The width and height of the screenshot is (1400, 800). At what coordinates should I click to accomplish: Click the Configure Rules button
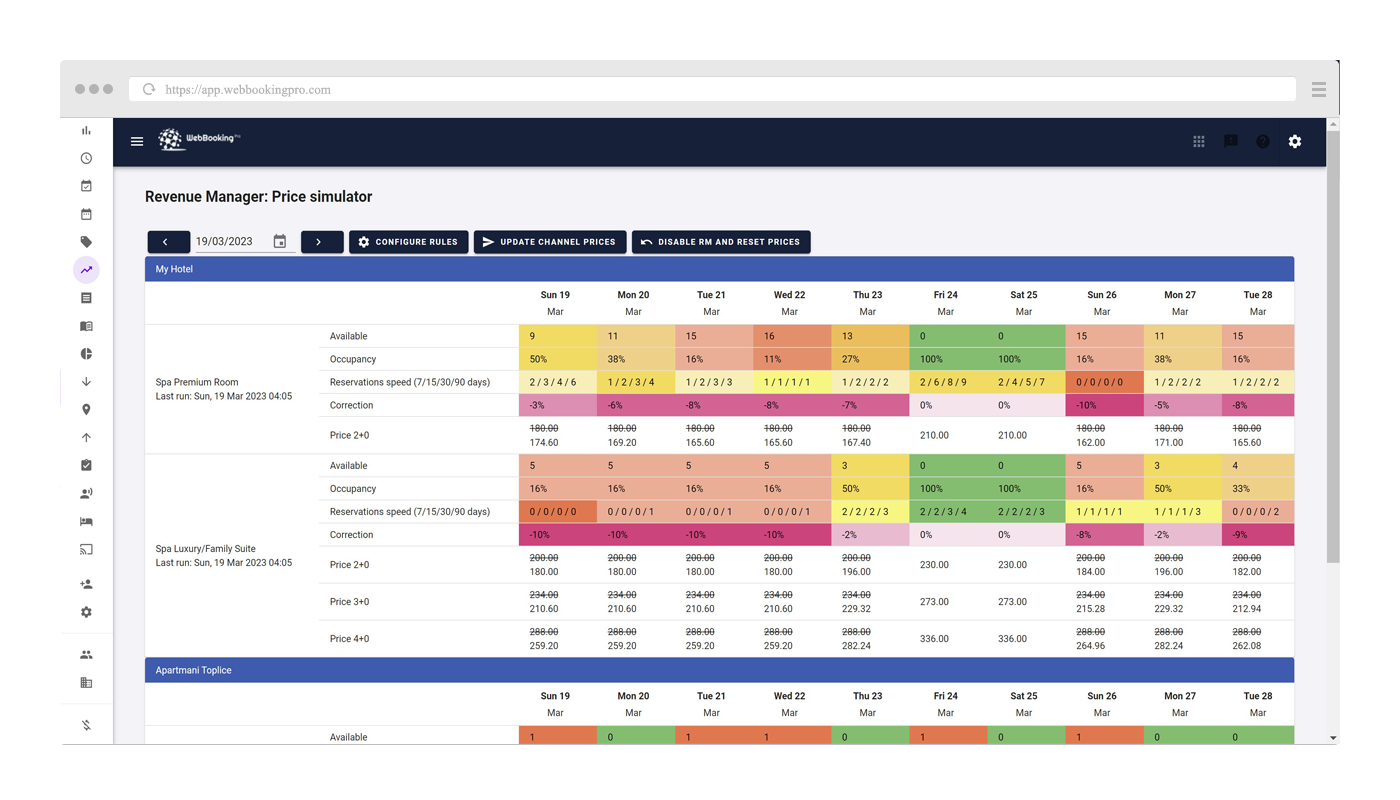(x=408, y=242)
